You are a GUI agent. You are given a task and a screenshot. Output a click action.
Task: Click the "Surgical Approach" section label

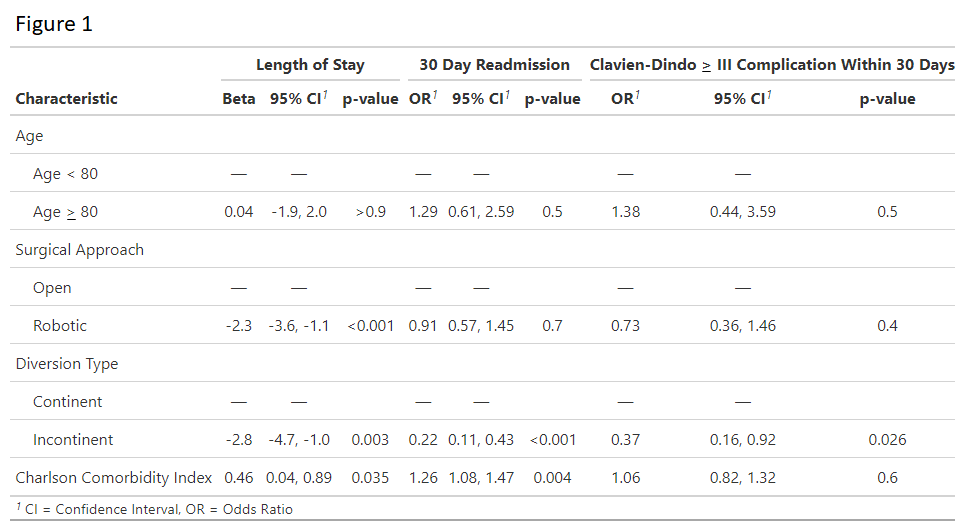tap(79, 250)
